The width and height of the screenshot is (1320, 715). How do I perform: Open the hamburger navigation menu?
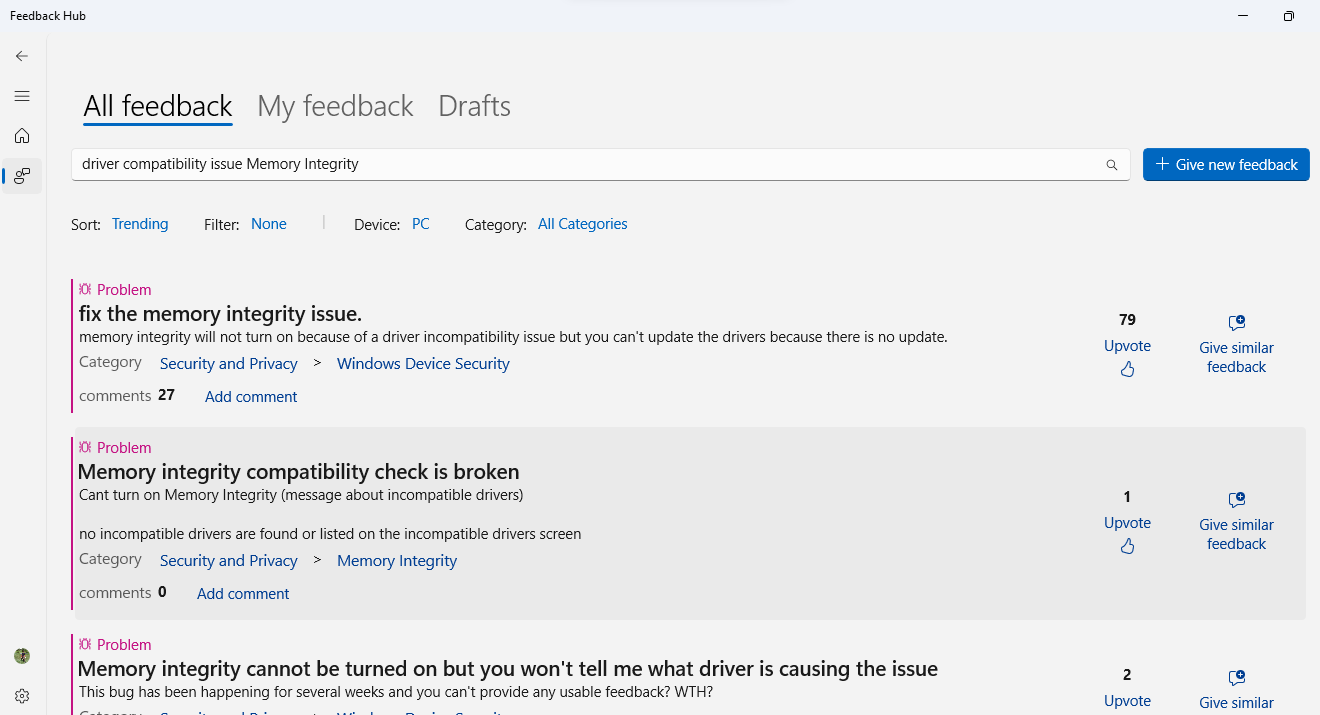(22, 96)
